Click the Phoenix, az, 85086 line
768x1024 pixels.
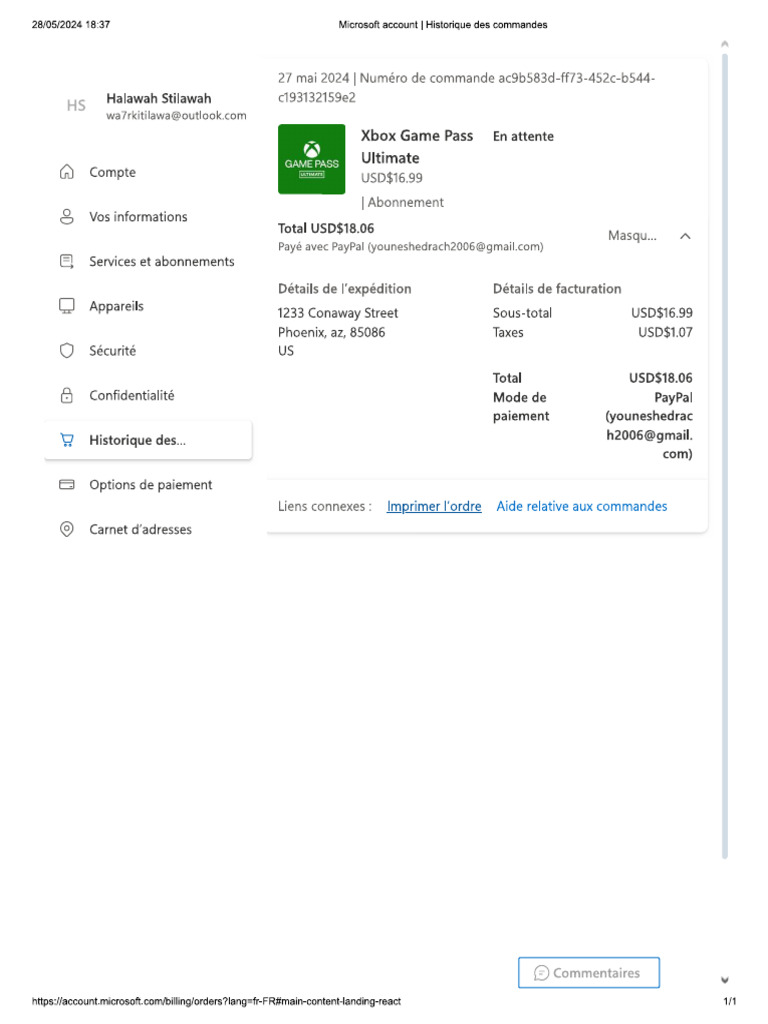tap(331, 332)
